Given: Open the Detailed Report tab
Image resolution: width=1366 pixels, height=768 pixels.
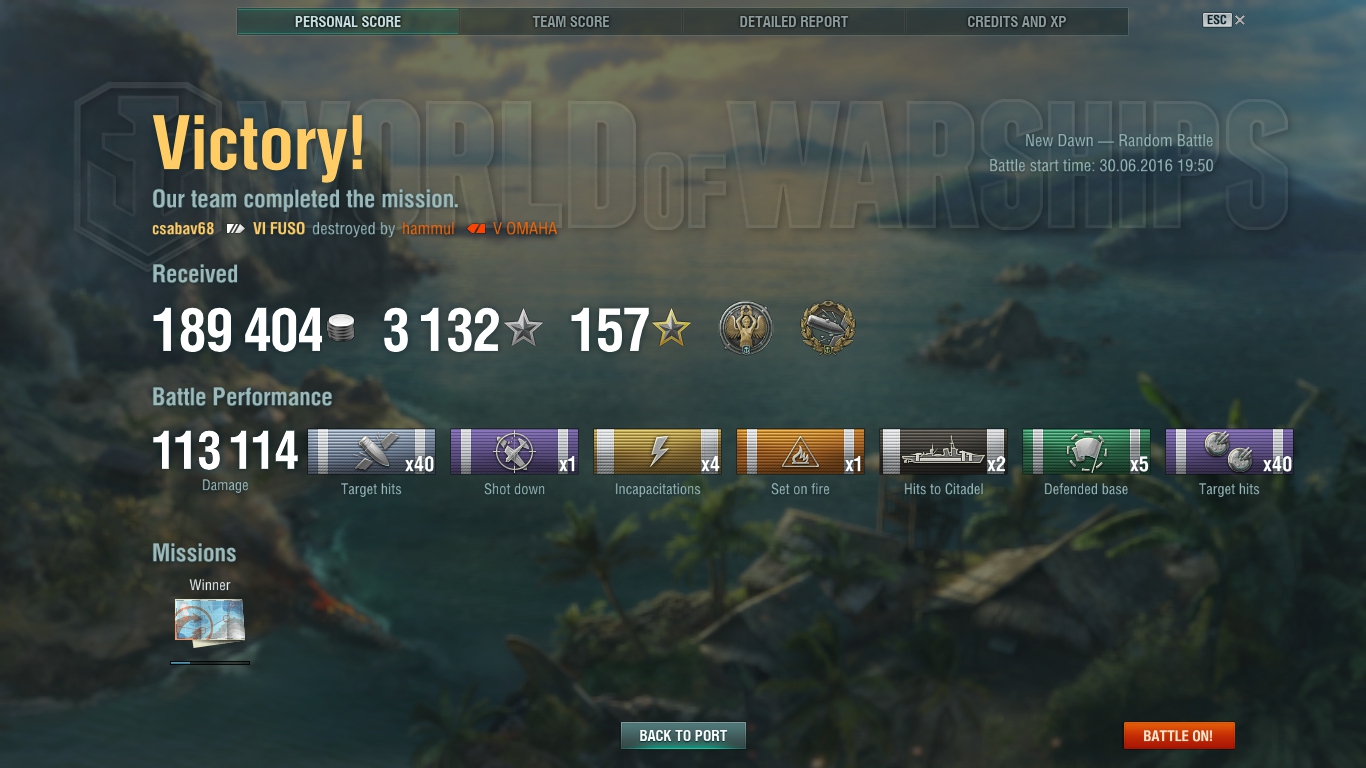Looking at the screenshot, I should point(794,21).
